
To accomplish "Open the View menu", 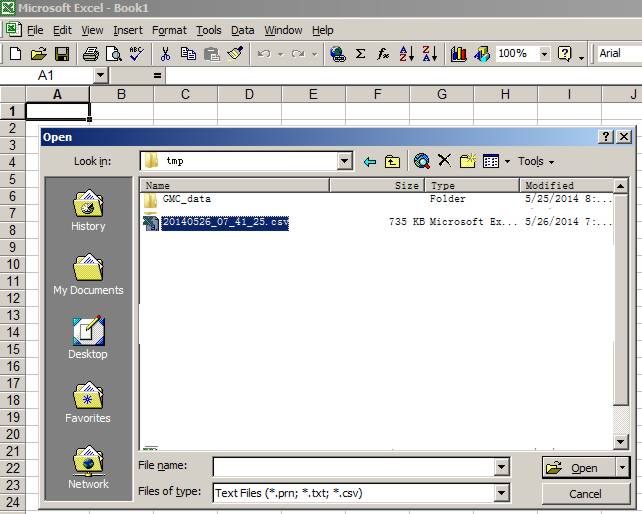I will 92,30.
